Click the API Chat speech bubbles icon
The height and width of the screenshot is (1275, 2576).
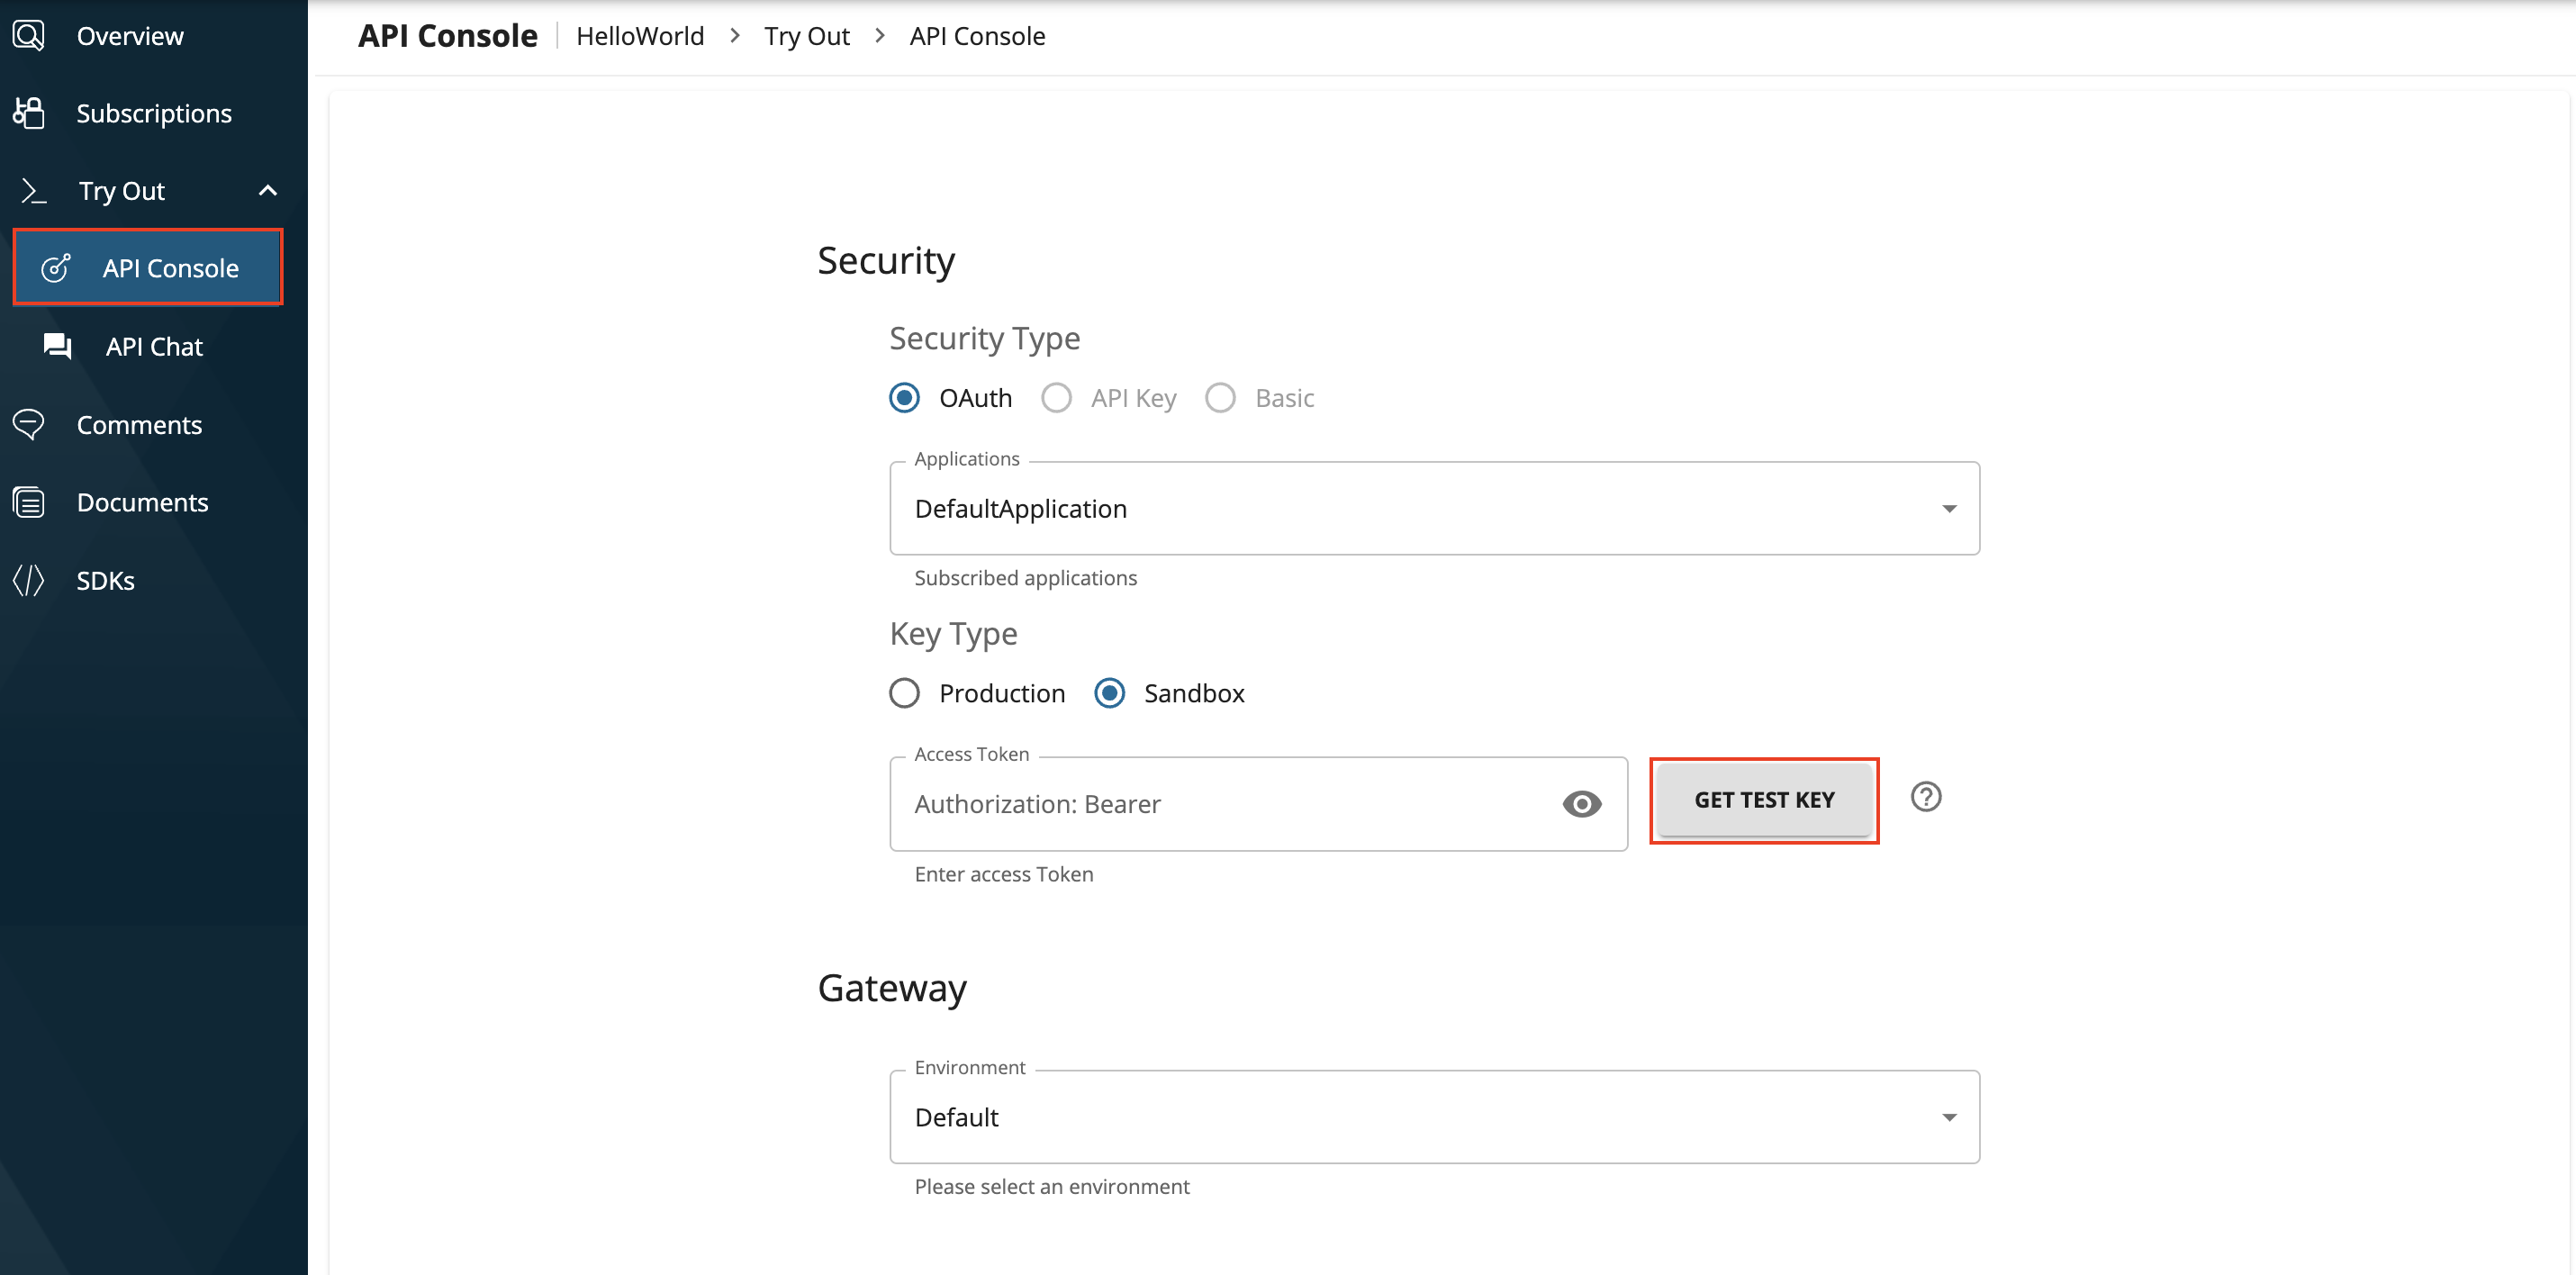(x=57, y=346)
